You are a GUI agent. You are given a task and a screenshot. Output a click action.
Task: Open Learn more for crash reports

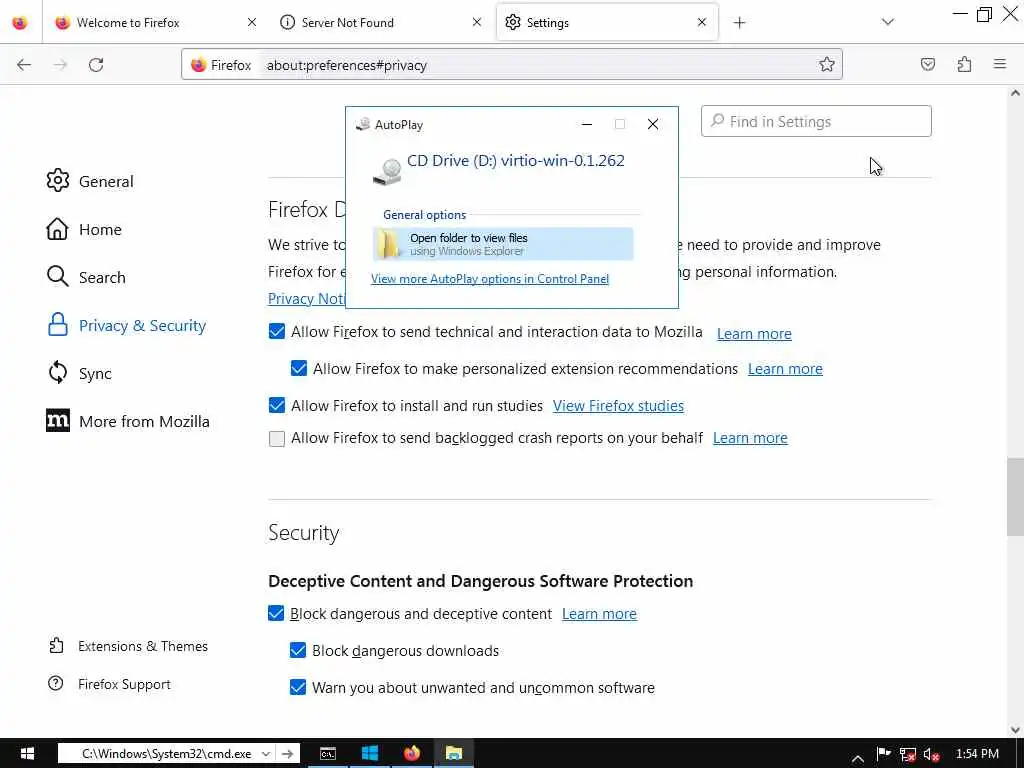(750, 438)
